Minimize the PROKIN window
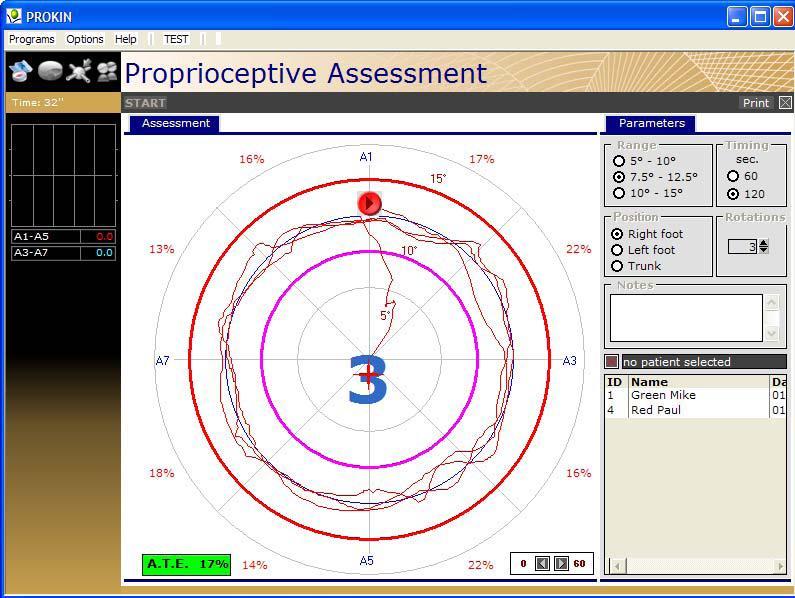 pos(736,17)
